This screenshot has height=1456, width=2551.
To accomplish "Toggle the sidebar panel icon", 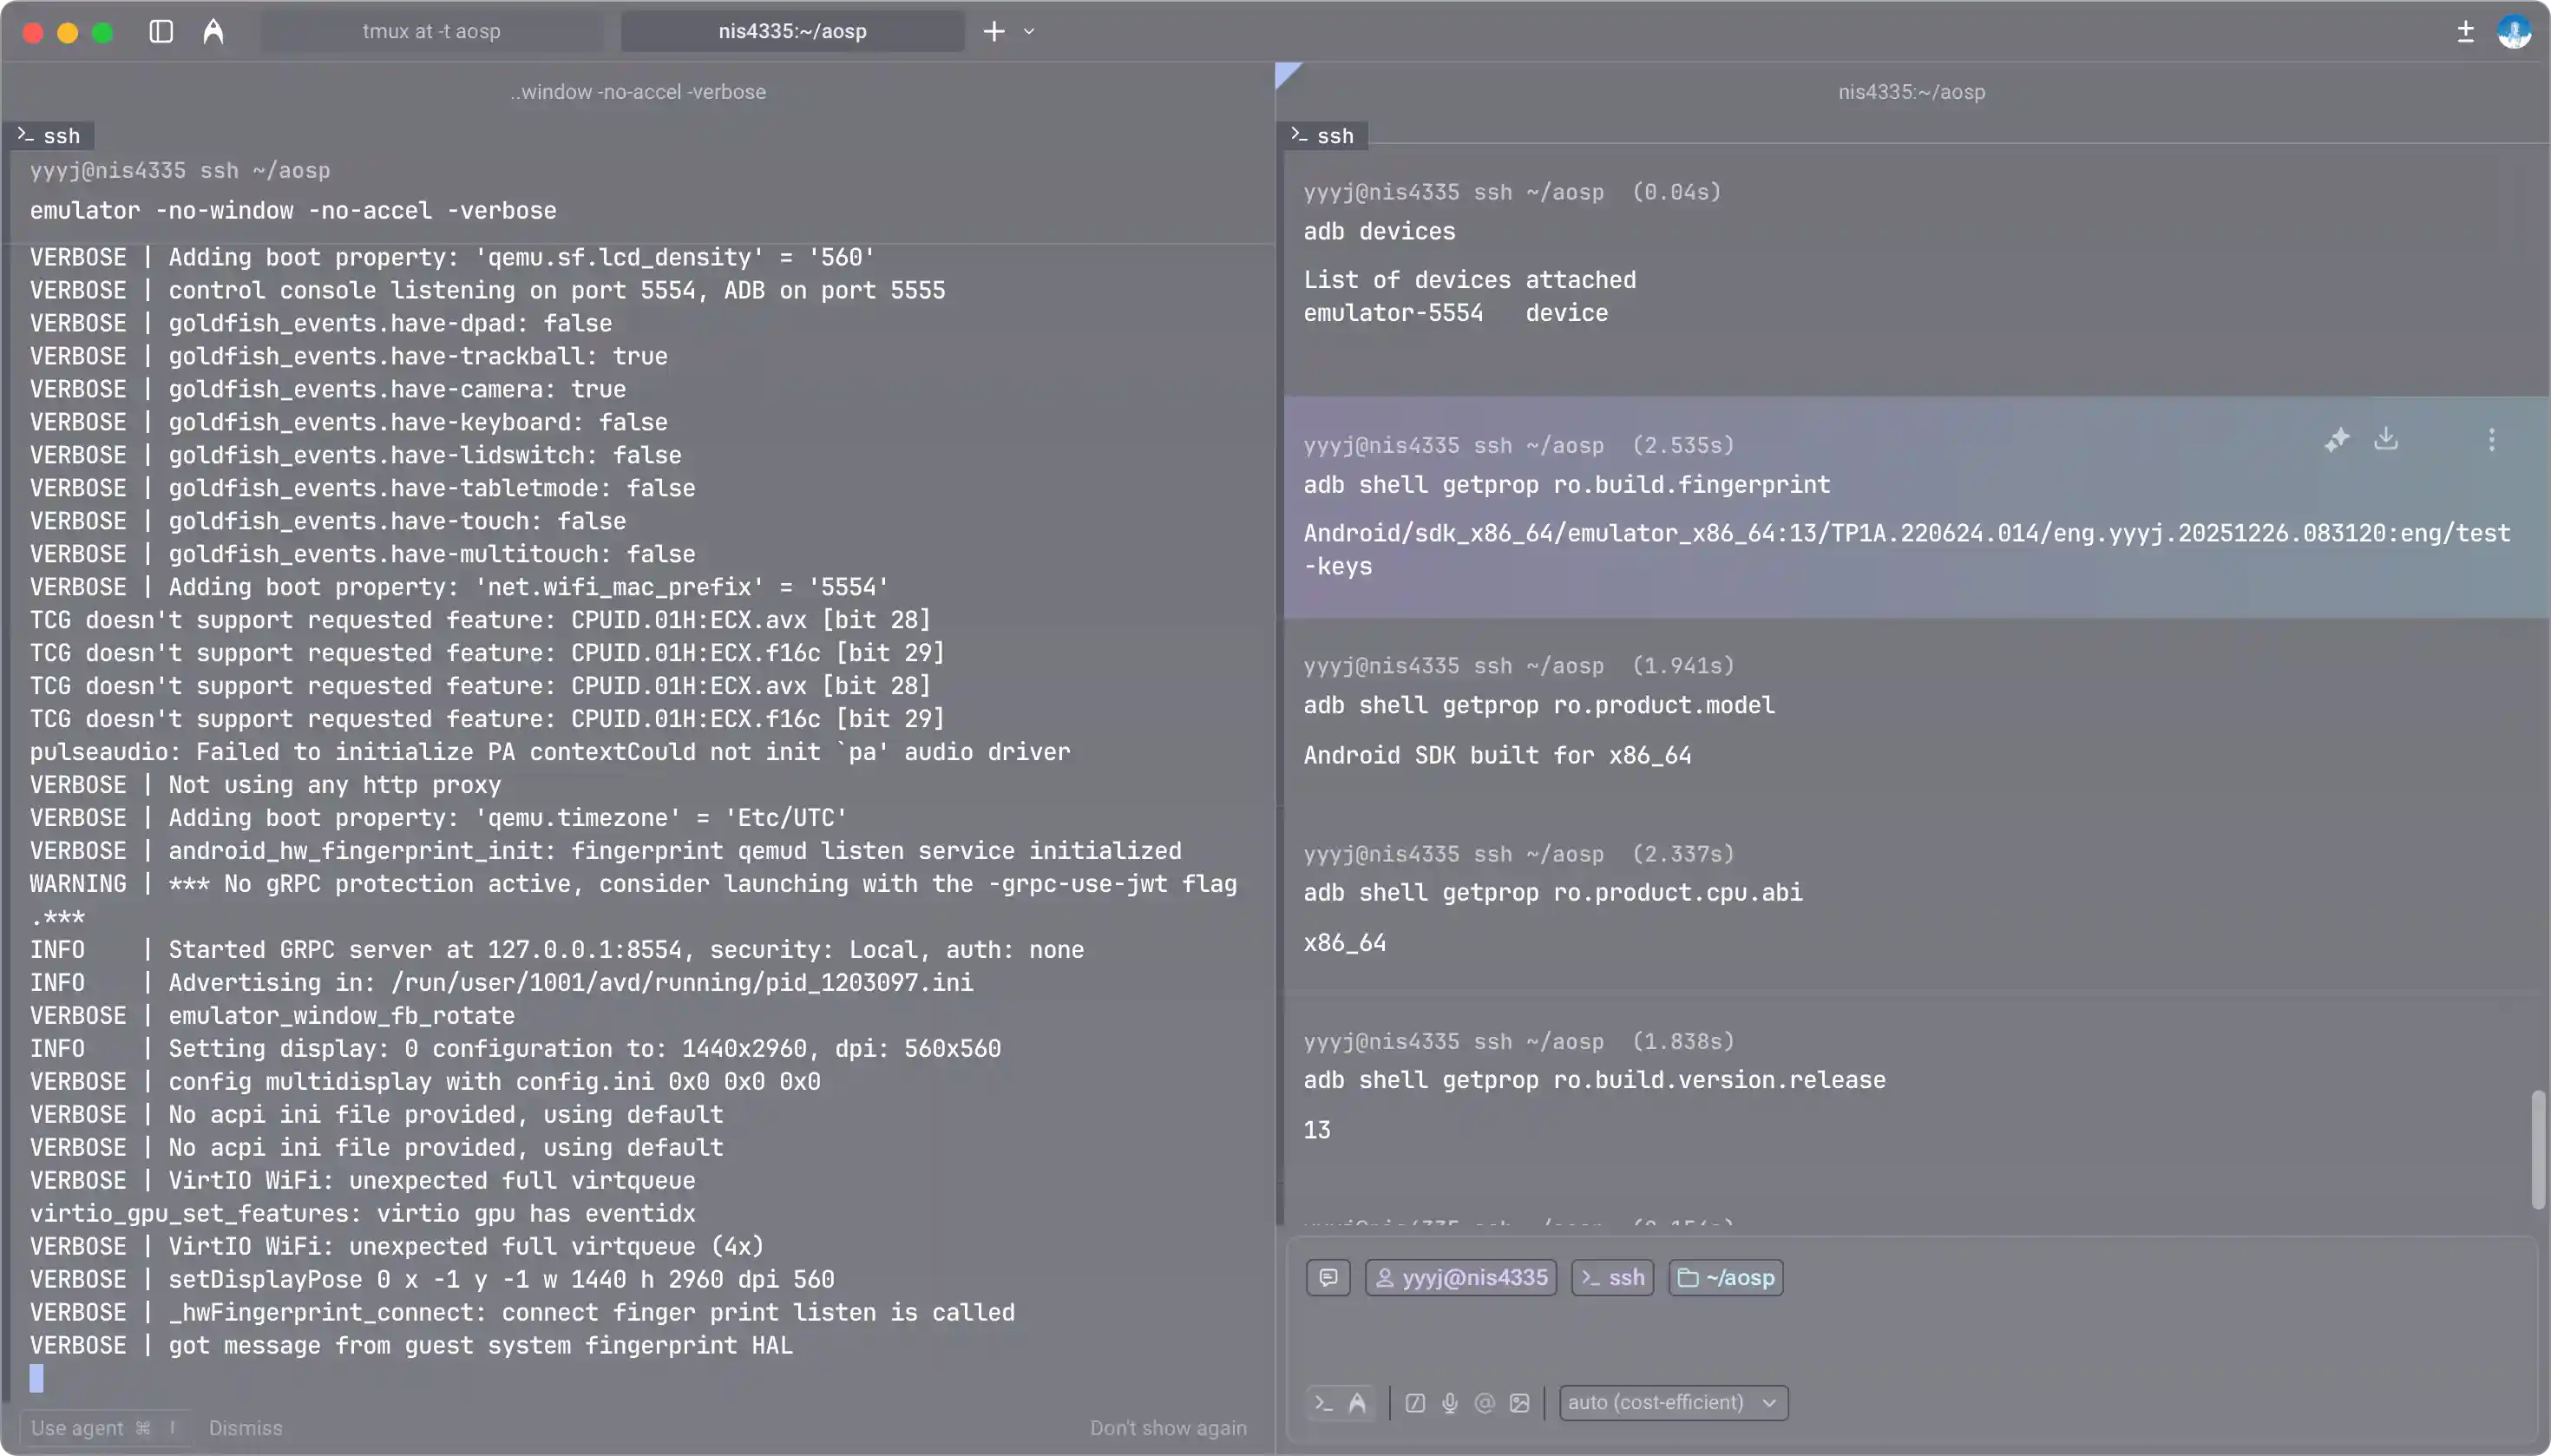I will 161,32.
